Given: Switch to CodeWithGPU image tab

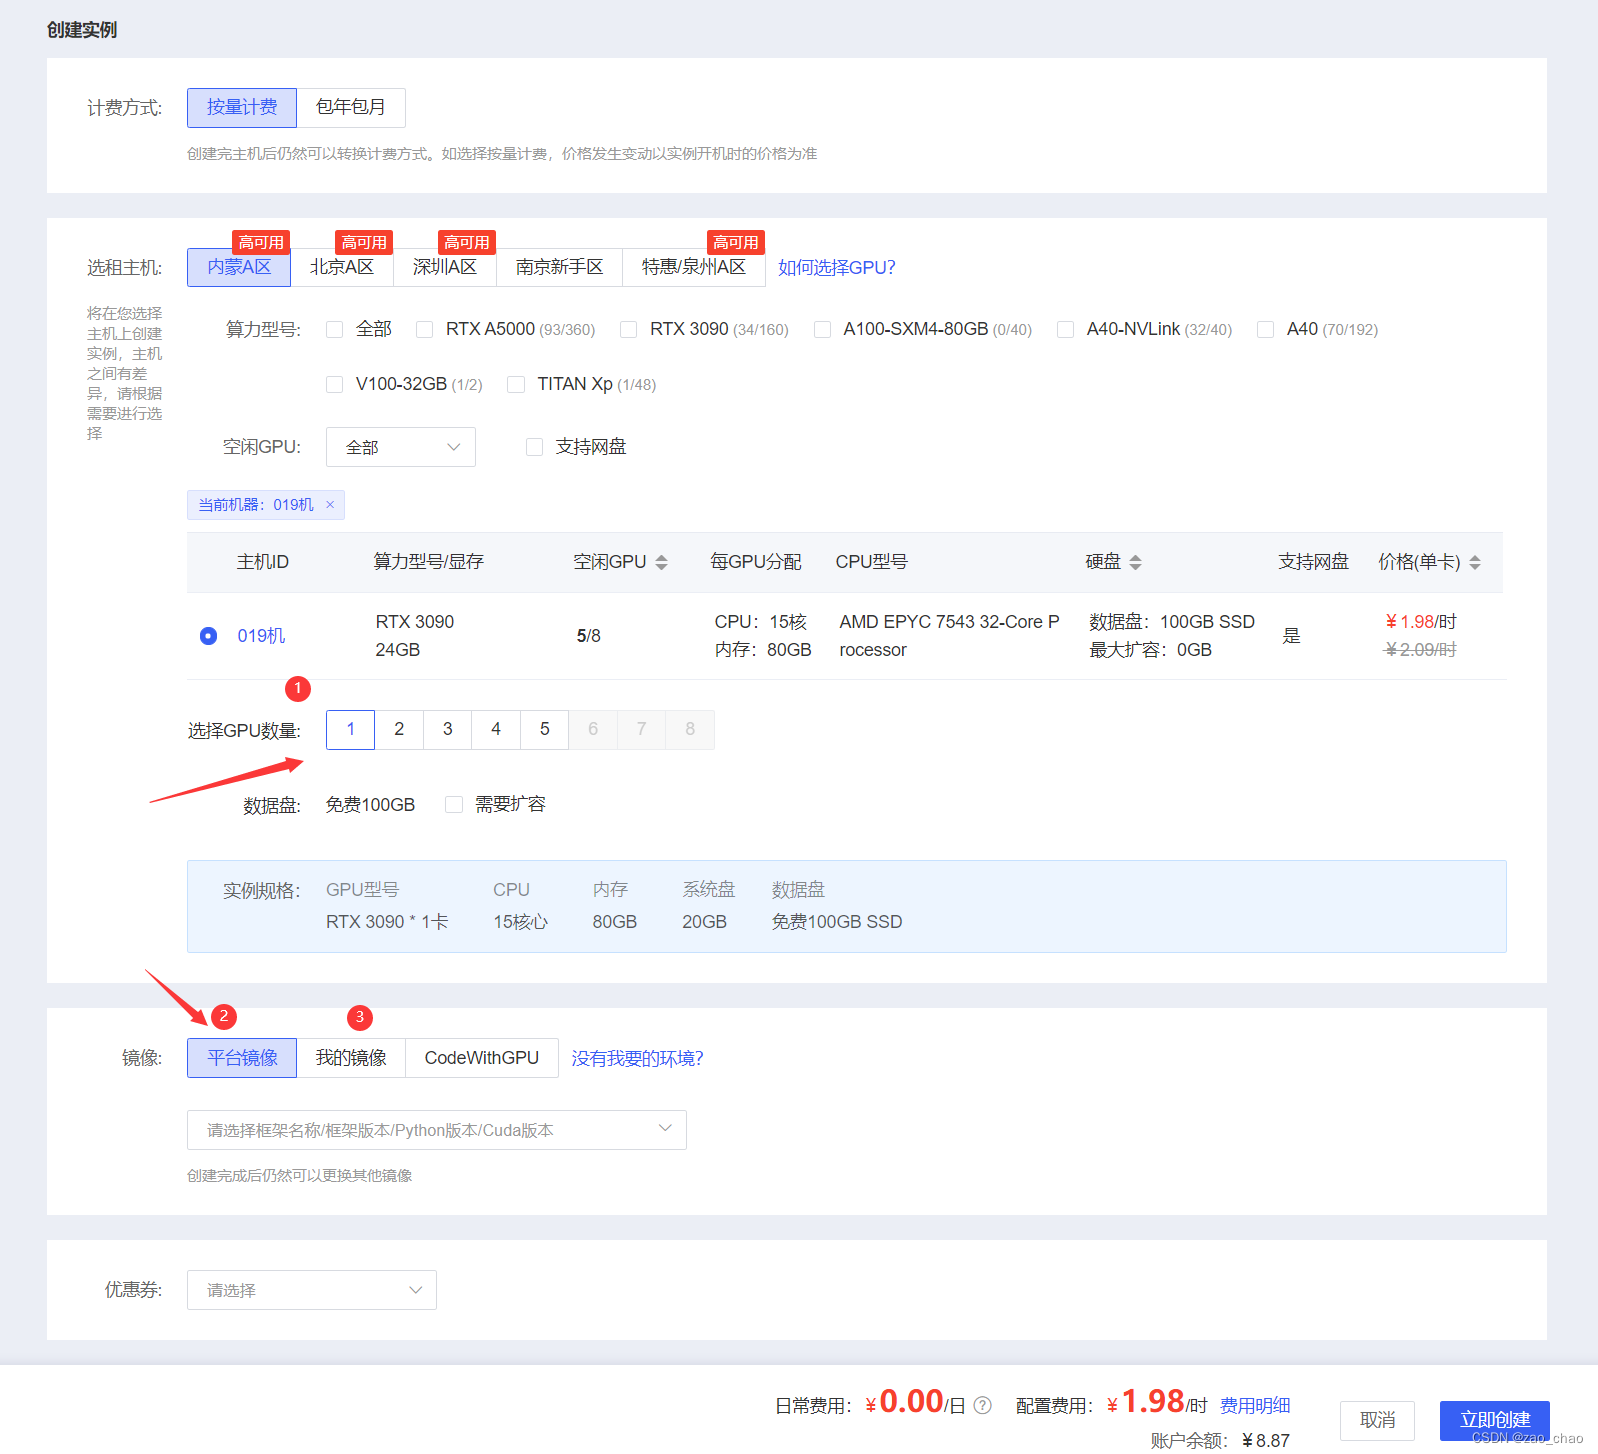Looking at the screenshot, I should click(482, 1058).
